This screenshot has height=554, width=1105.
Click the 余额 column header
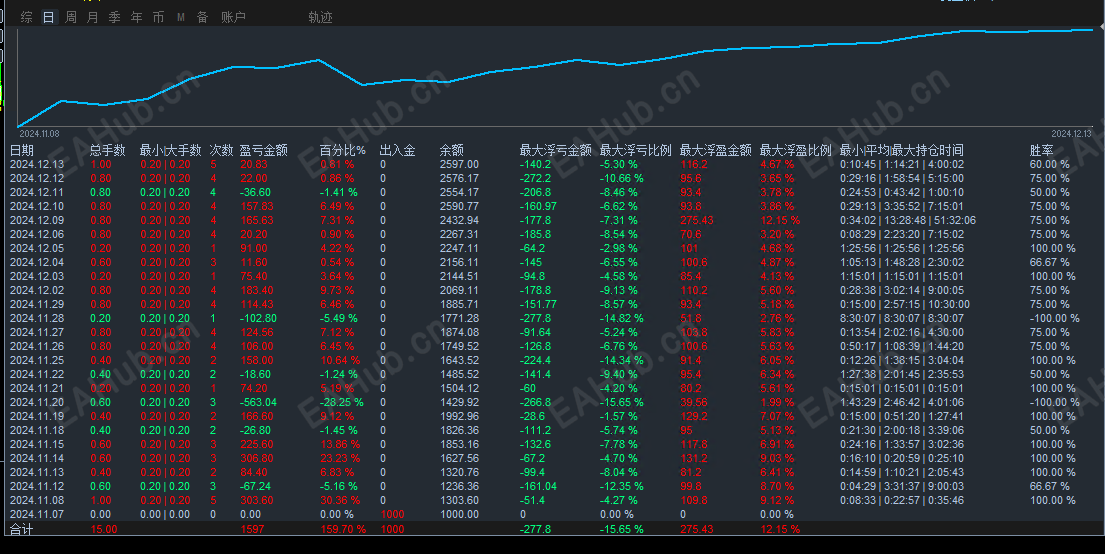coord(452,150)
